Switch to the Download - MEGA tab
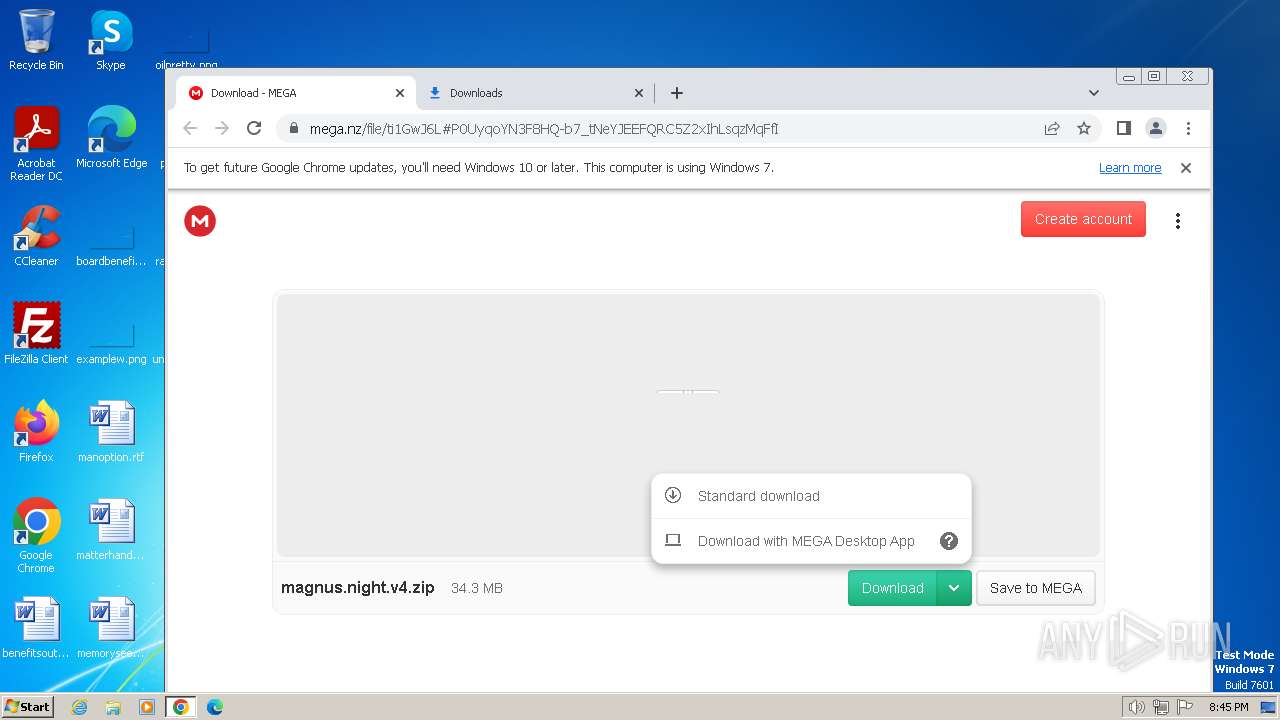The width and height of the screenshot is (1280, 720). pyautogui.click(x=297, y=93)
